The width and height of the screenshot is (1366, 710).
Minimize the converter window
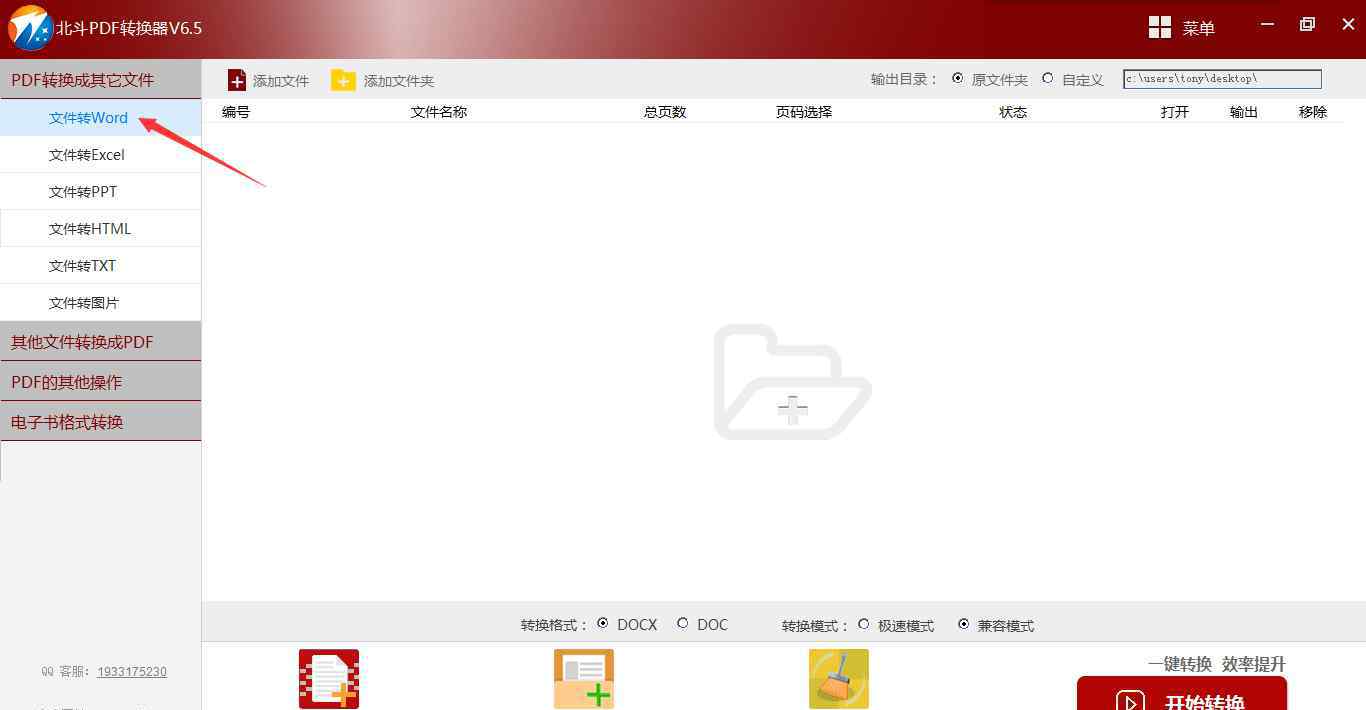tap(1268, 25)
